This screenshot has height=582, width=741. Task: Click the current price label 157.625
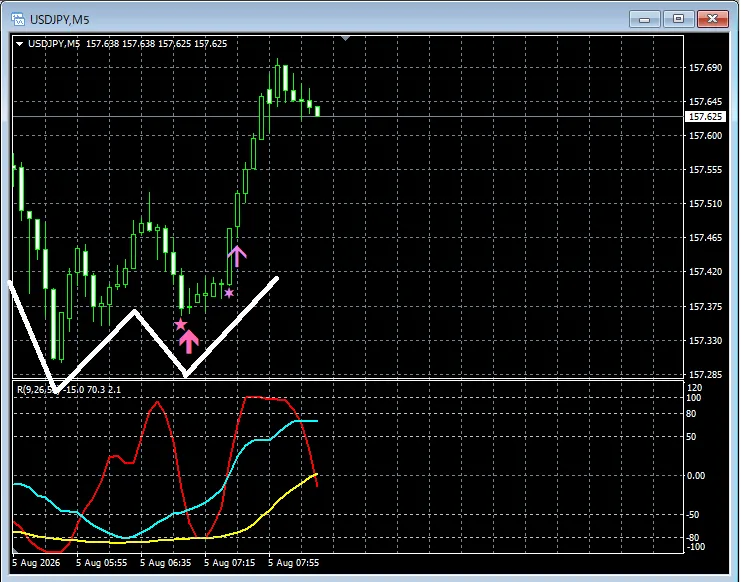pos(705,117)
